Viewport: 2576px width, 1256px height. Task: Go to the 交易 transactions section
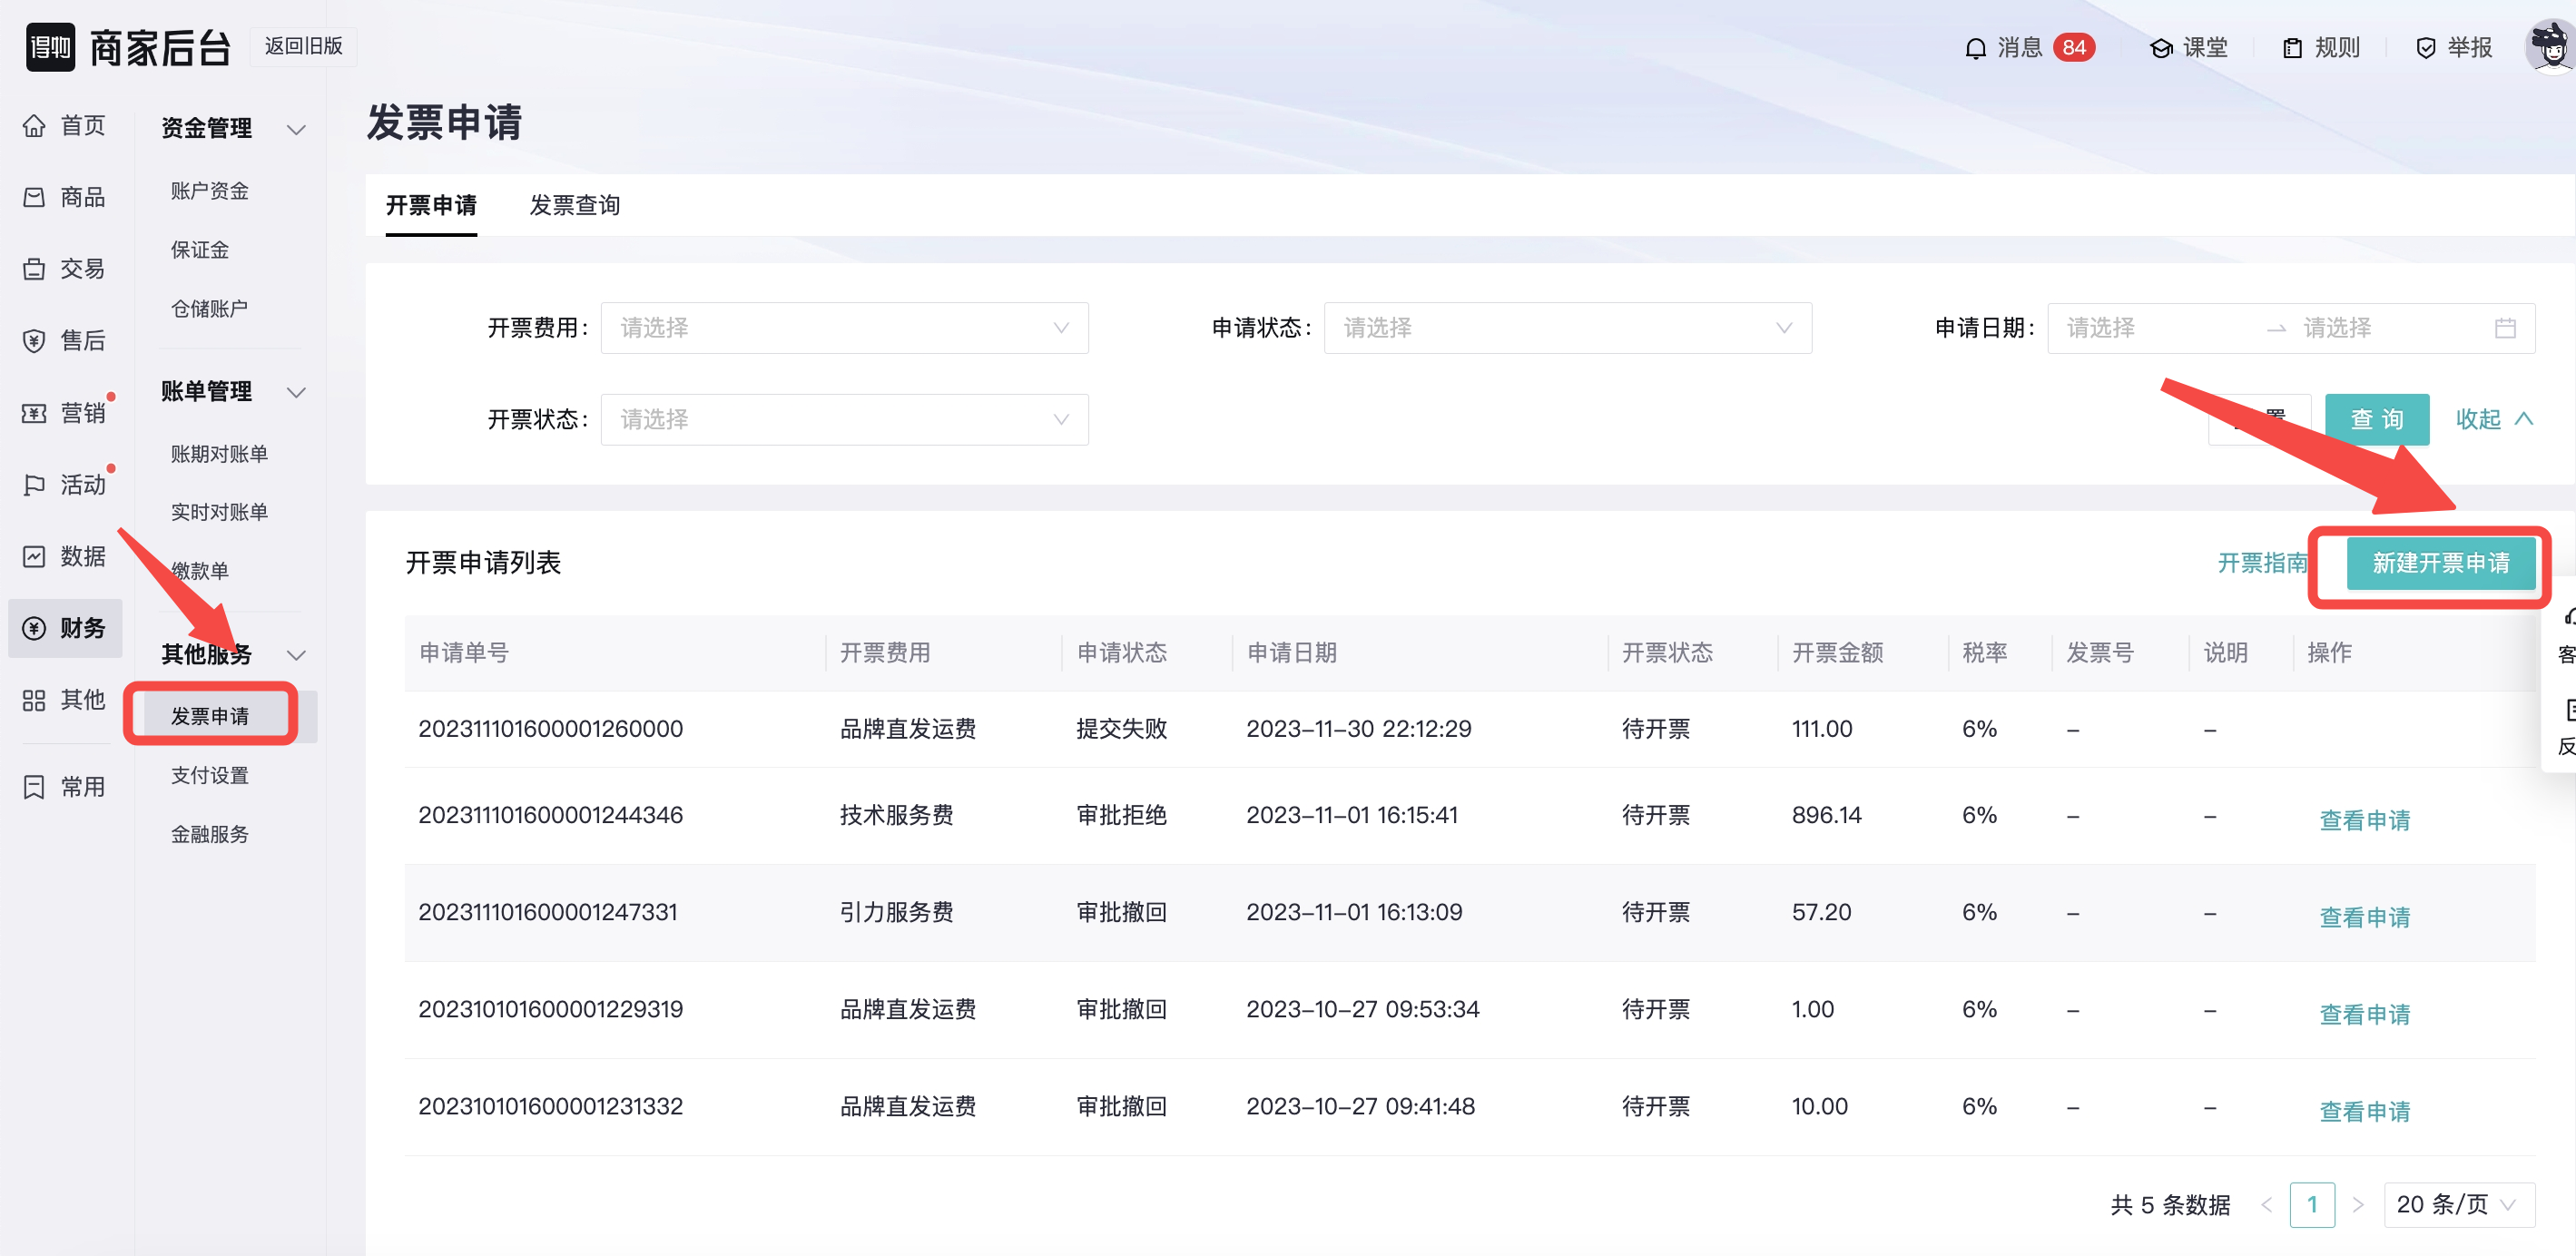point(64,269)
